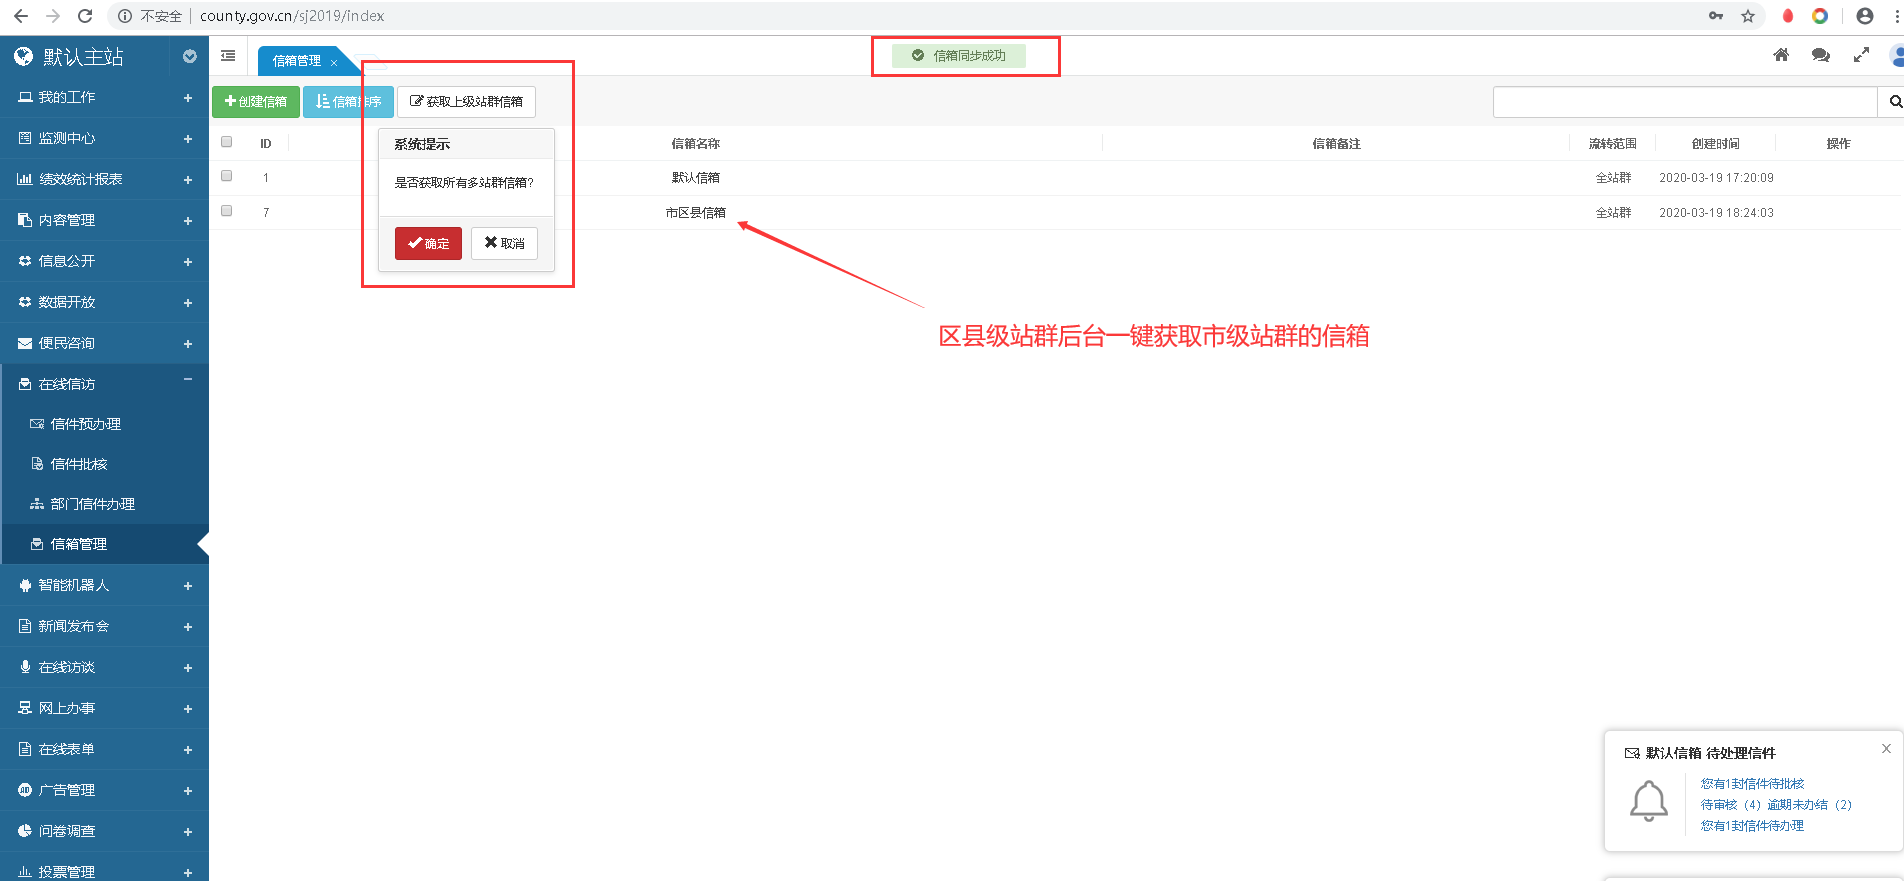Focus the search input field

tap(1684, 102)
